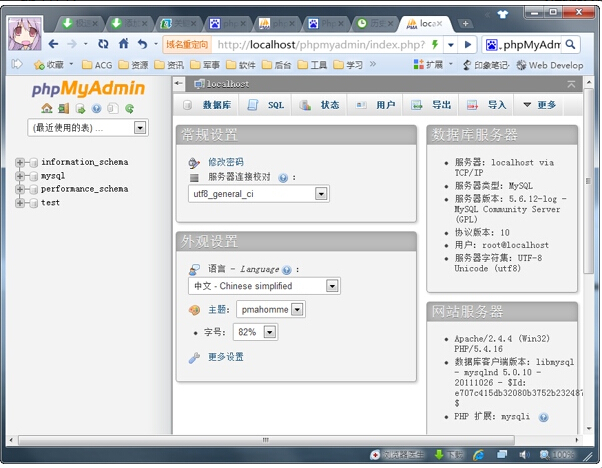Image resolution: width=602 pixels, height=468 pixels.
Task: Expand the mysql database node
Action: tap(20, 176)
